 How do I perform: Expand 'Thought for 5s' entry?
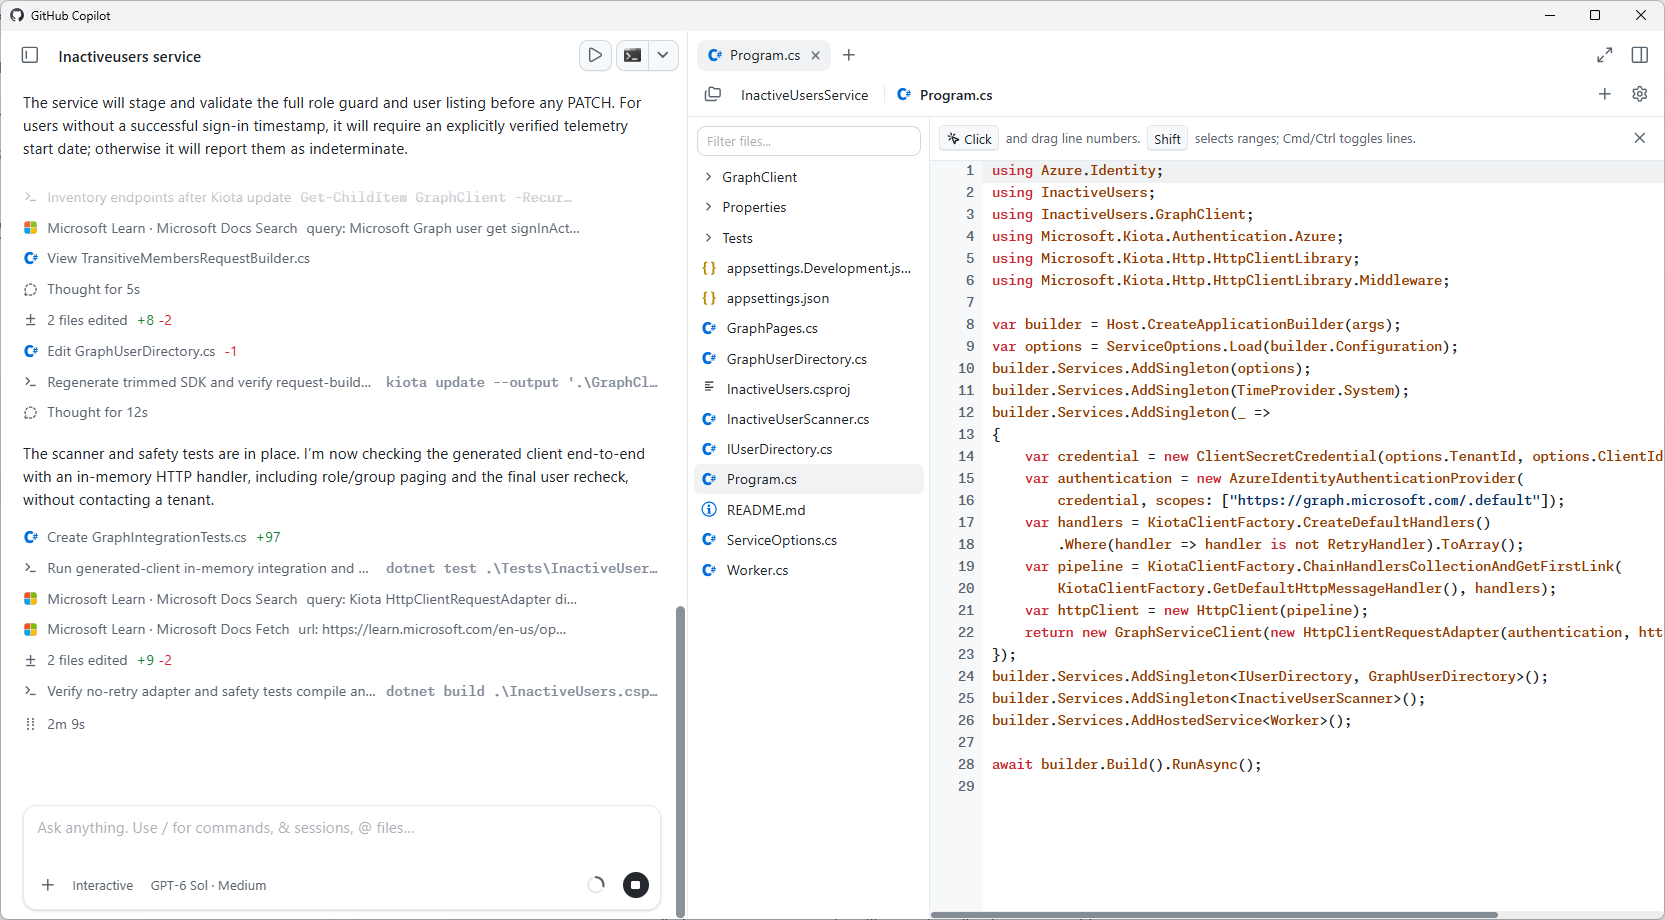(x=93, y=289)
